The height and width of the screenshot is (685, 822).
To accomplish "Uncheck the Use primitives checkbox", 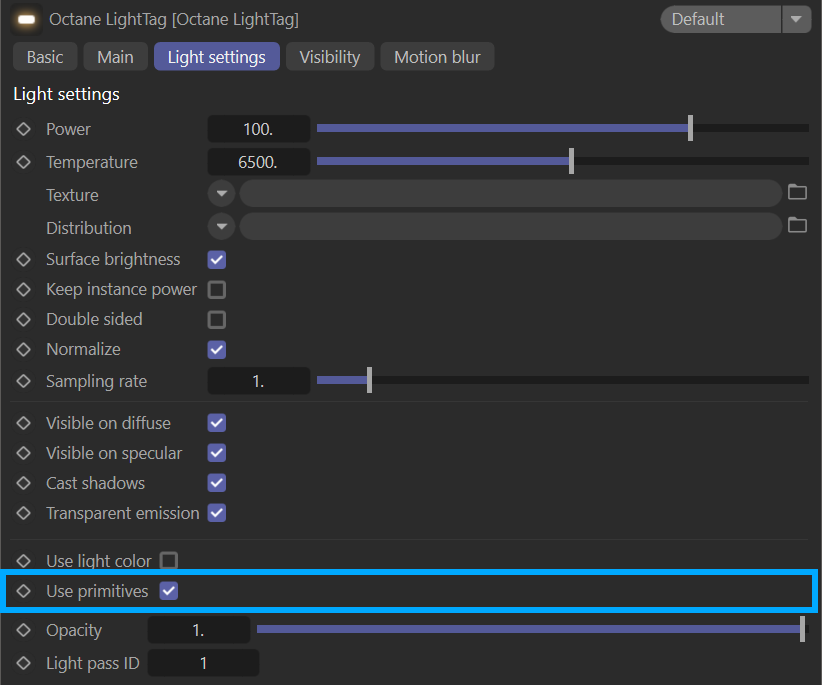I will [x=169, y=591].
